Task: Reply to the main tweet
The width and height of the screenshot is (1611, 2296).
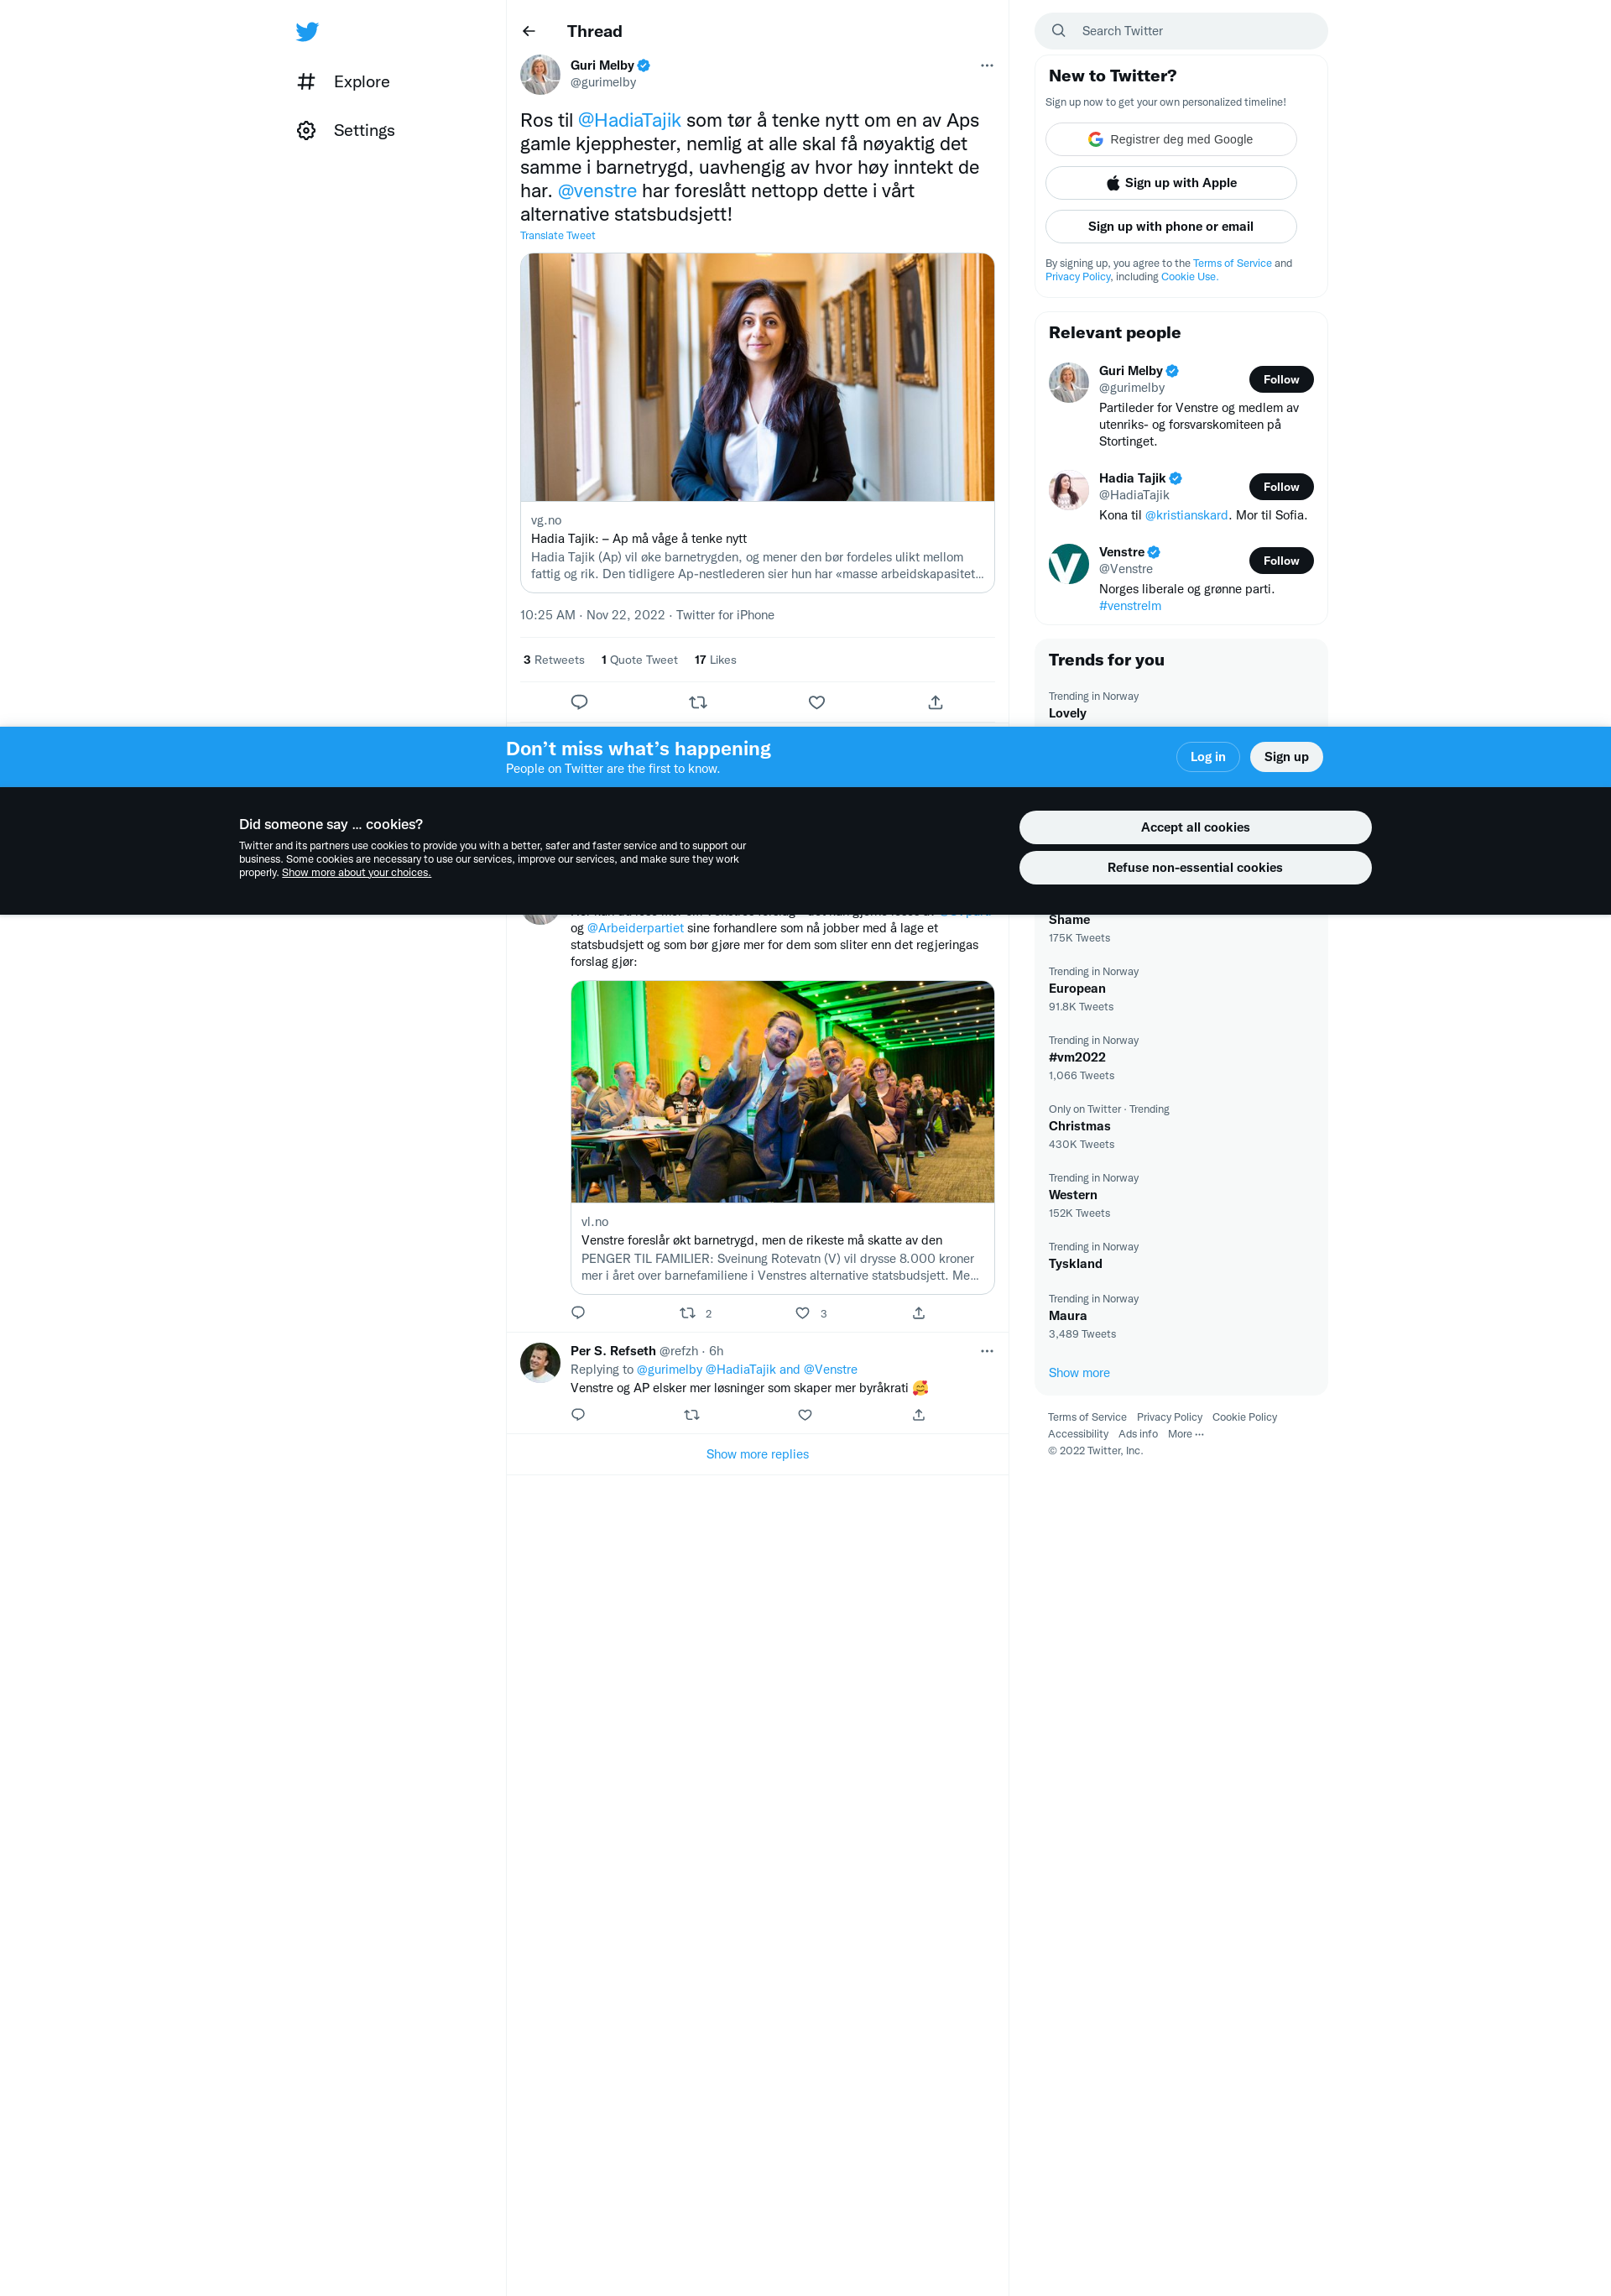Action: (579, 702)
